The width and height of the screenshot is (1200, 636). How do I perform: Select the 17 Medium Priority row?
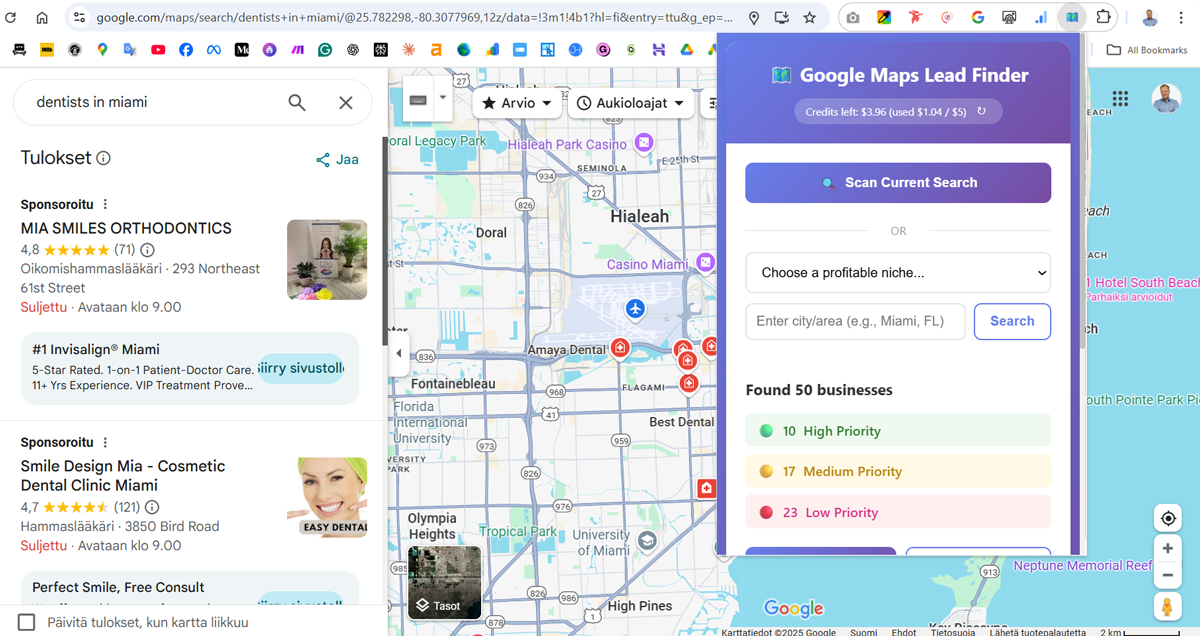pos(898,471)
